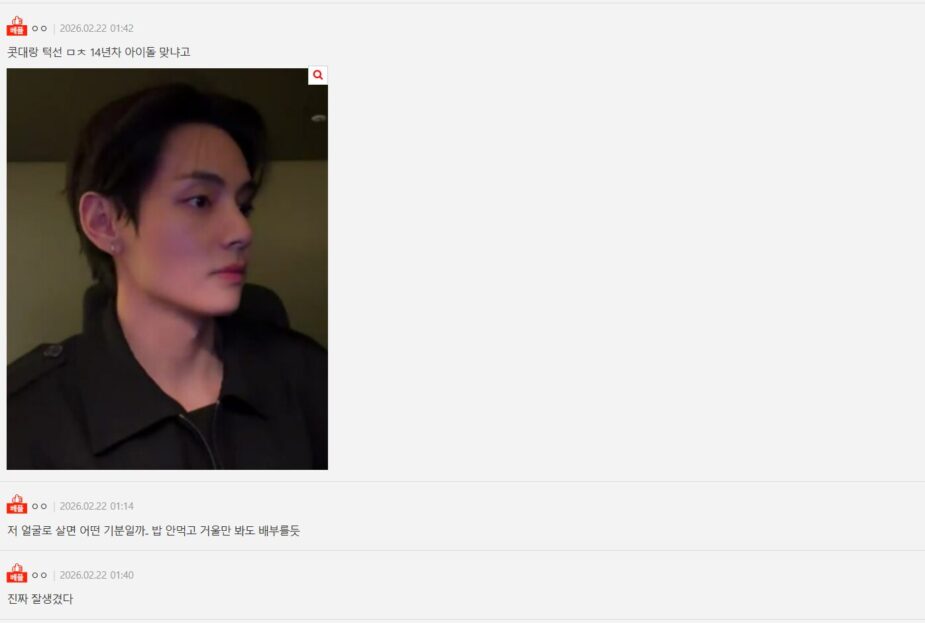Click the stud earring in the photo
Screen dimensions: 925x623
click(x=113, y=248)
